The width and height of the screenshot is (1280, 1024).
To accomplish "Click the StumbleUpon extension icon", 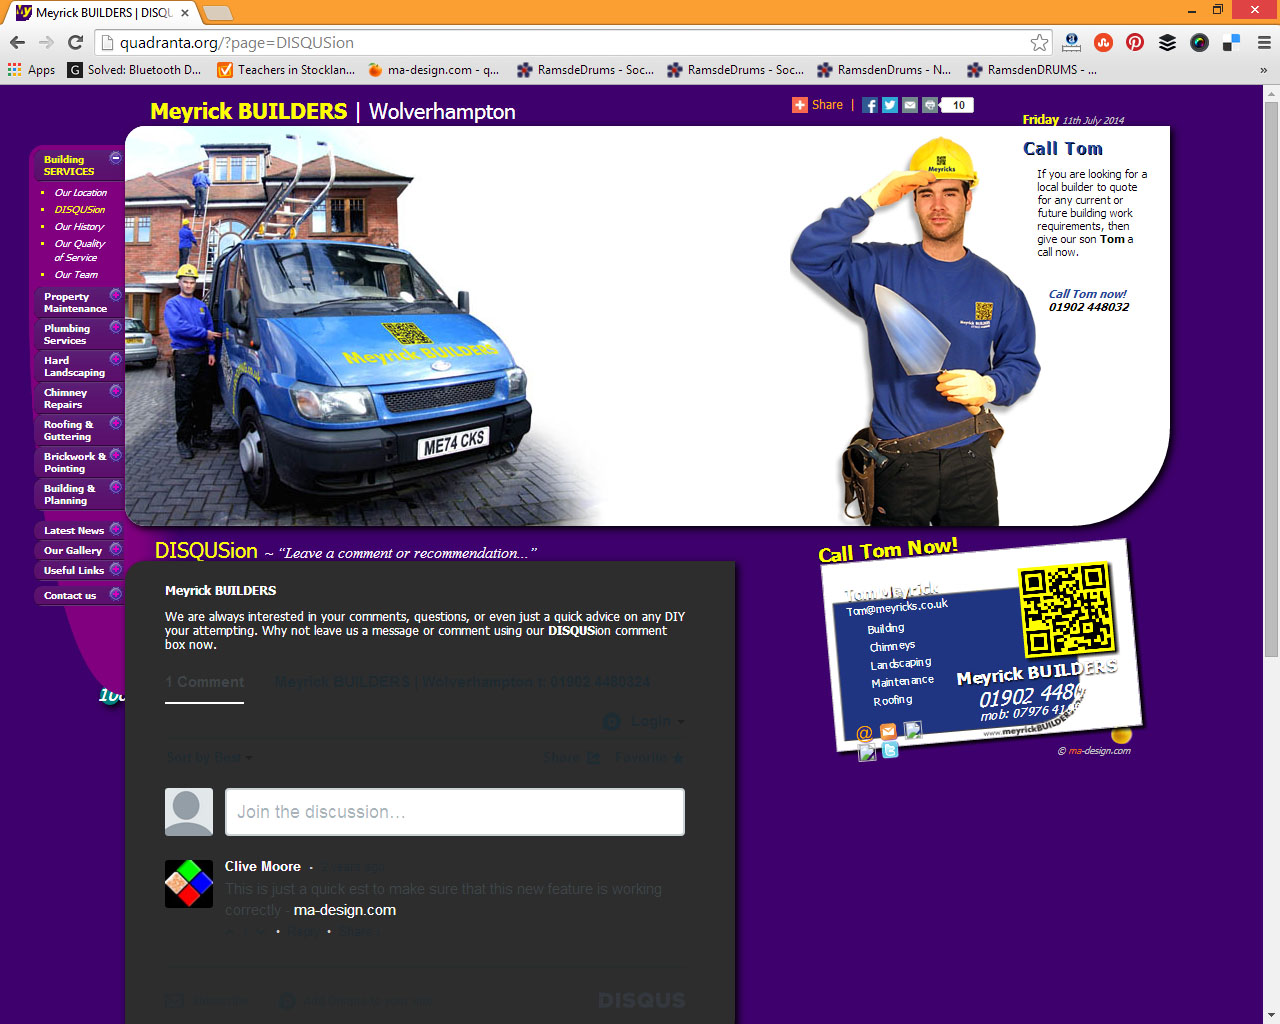I will pyautogui.click(x=1103, y=42).
